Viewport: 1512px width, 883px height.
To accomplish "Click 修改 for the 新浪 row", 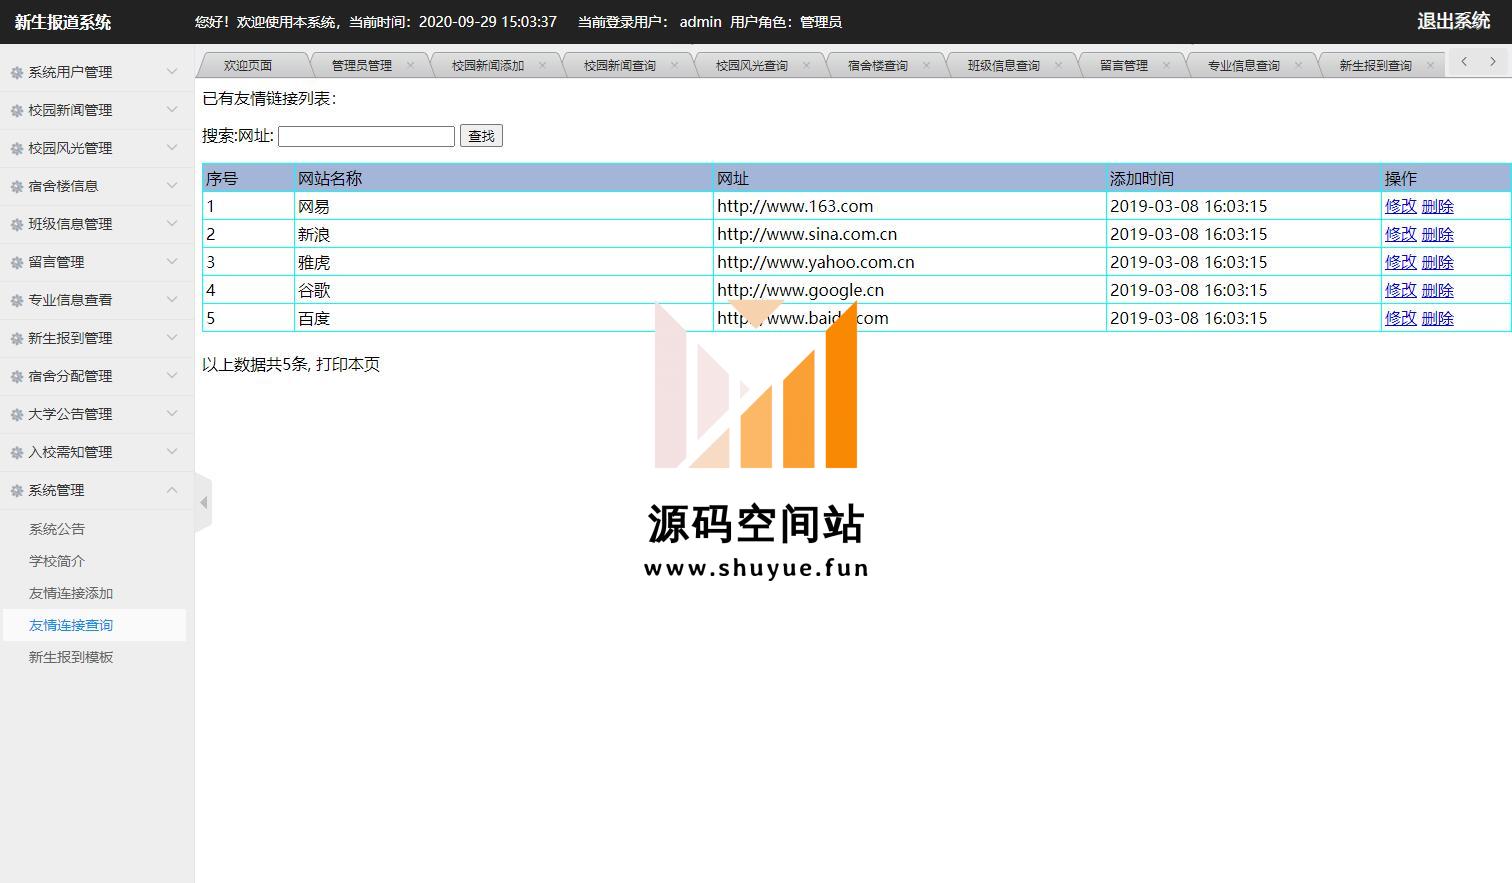I will tap(1400, 234).
